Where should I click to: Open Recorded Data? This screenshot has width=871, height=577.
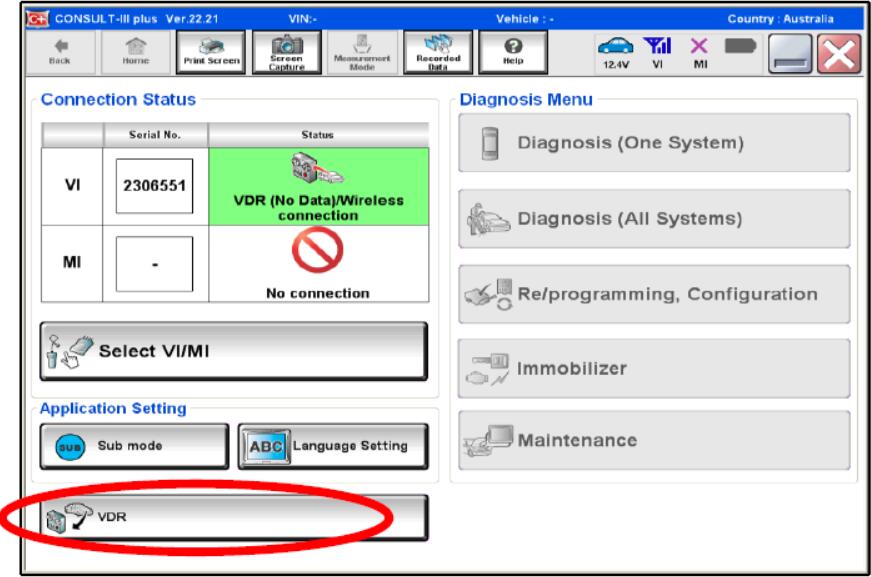(x=438, y=52)
